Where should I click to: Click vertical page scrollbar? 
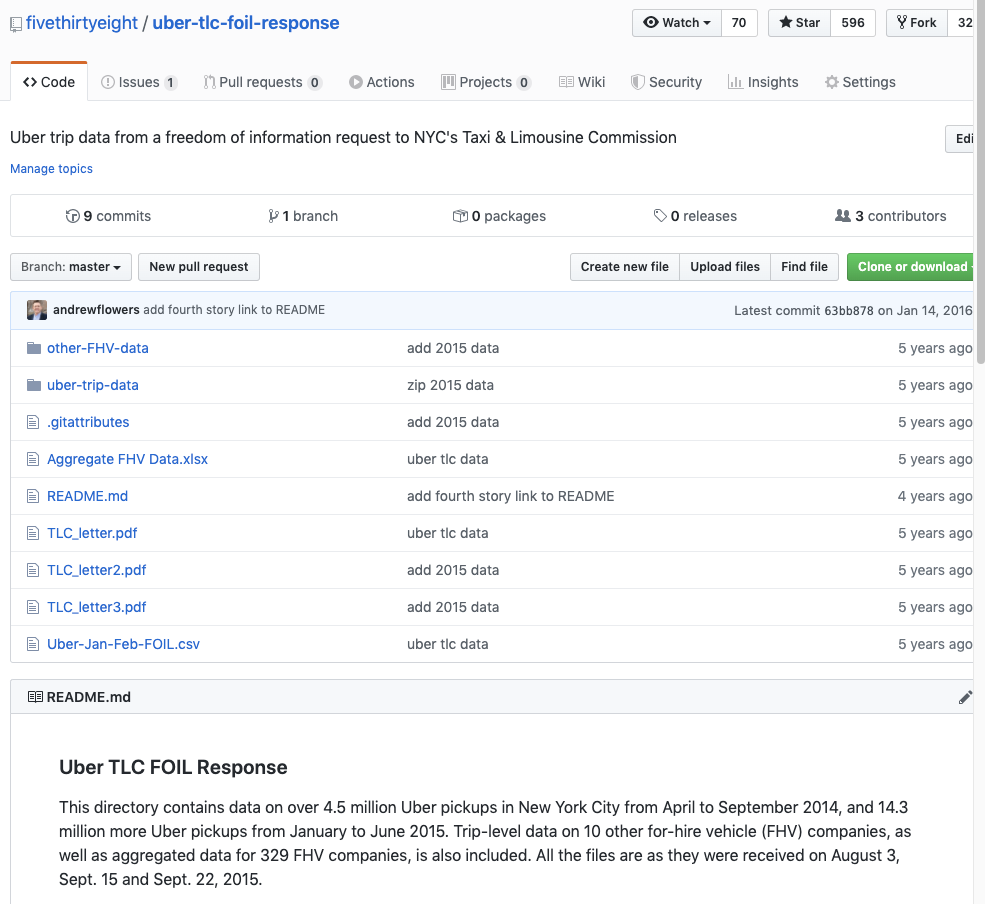(980, 182)
